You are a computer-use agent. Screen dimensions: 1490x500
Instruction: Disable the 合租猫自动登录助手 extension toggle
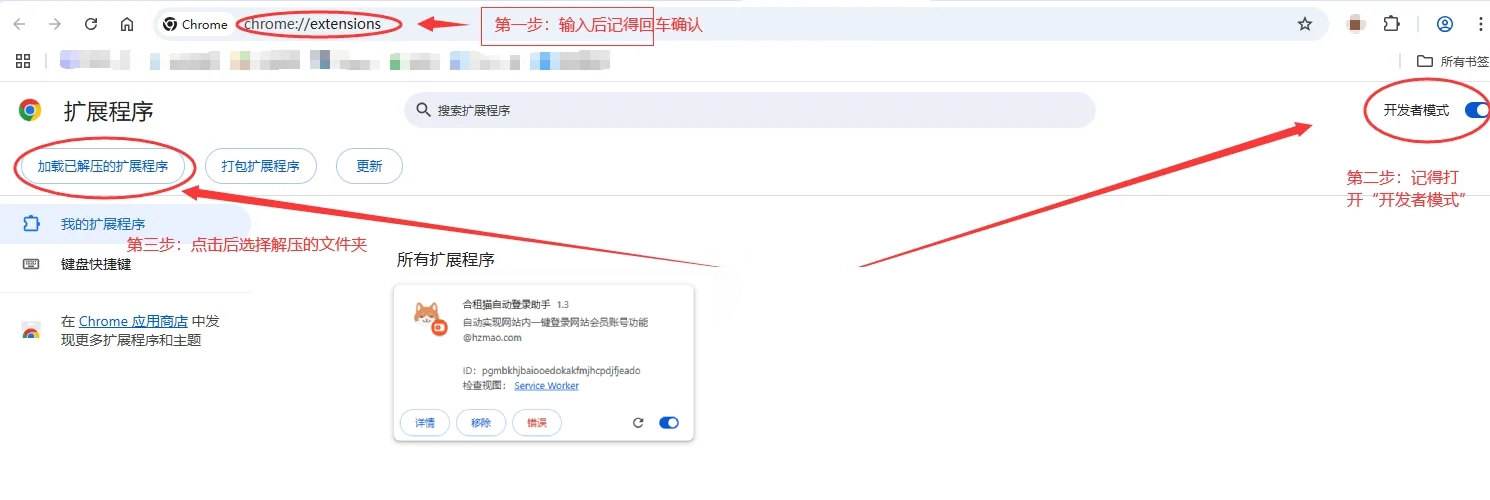[669, 423]
